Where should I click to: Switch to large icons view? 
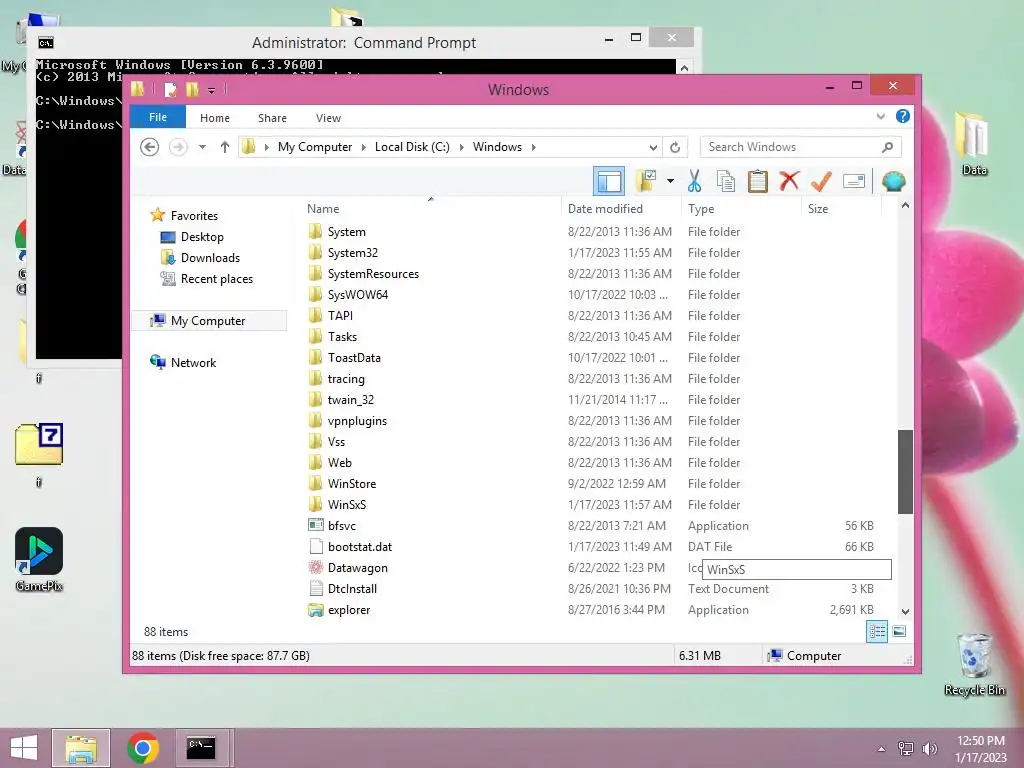(899, 632)
